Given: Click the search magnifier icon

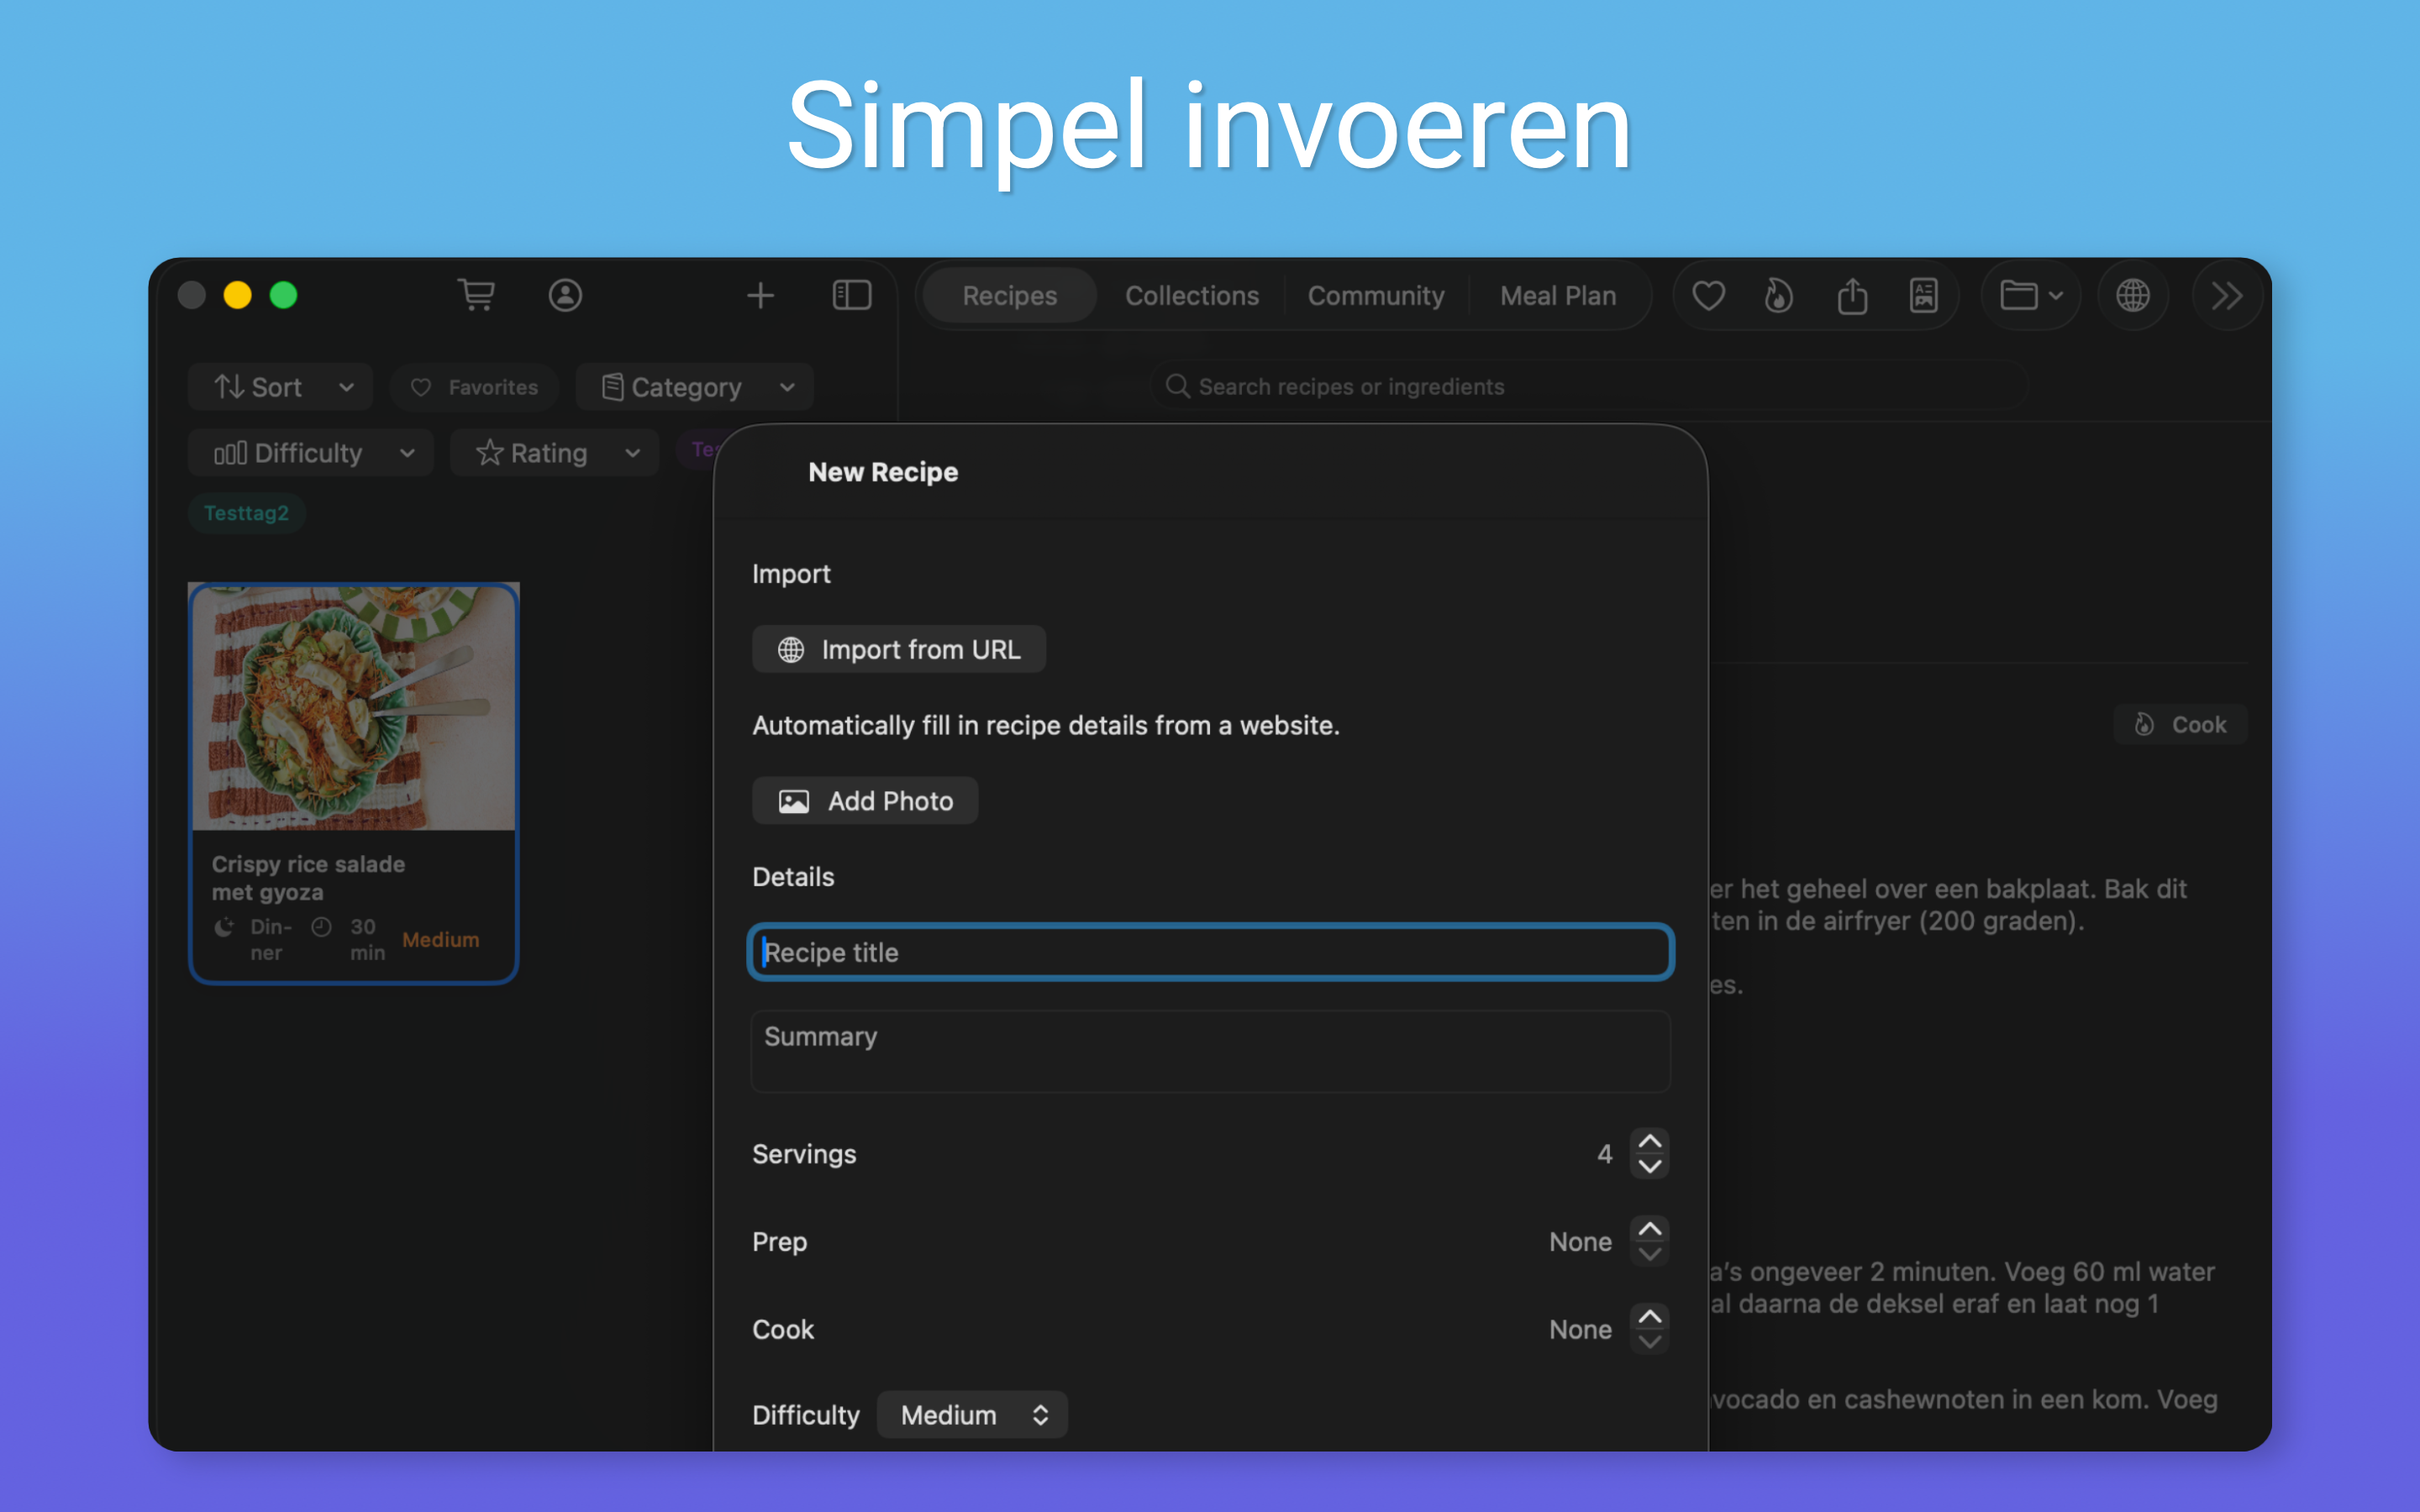Looking at the screenshot, I should [1177, 386].
